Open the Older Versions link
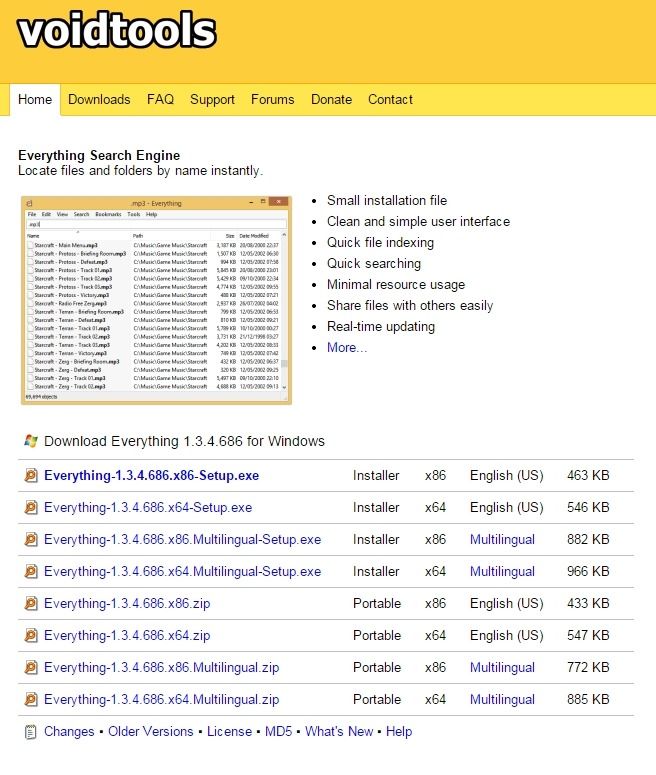Screen dimensions: 656x775 click(151, 732)
